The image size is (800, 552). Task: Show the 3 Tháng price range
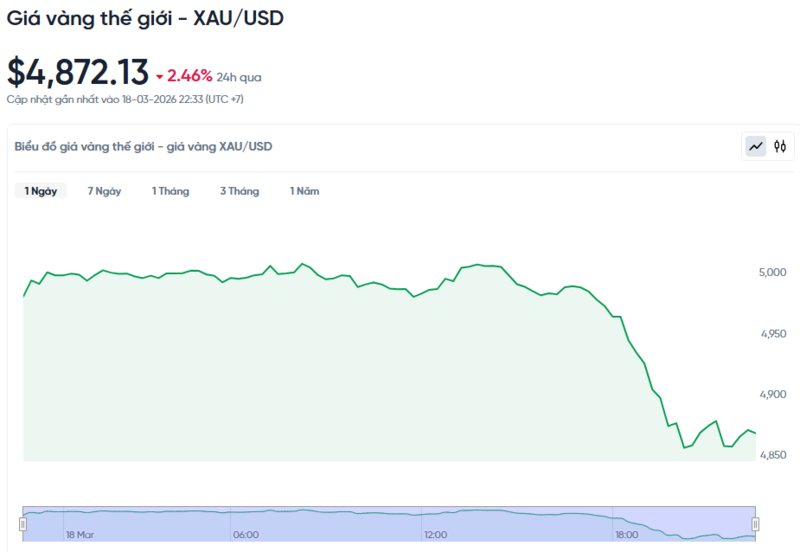239,191
